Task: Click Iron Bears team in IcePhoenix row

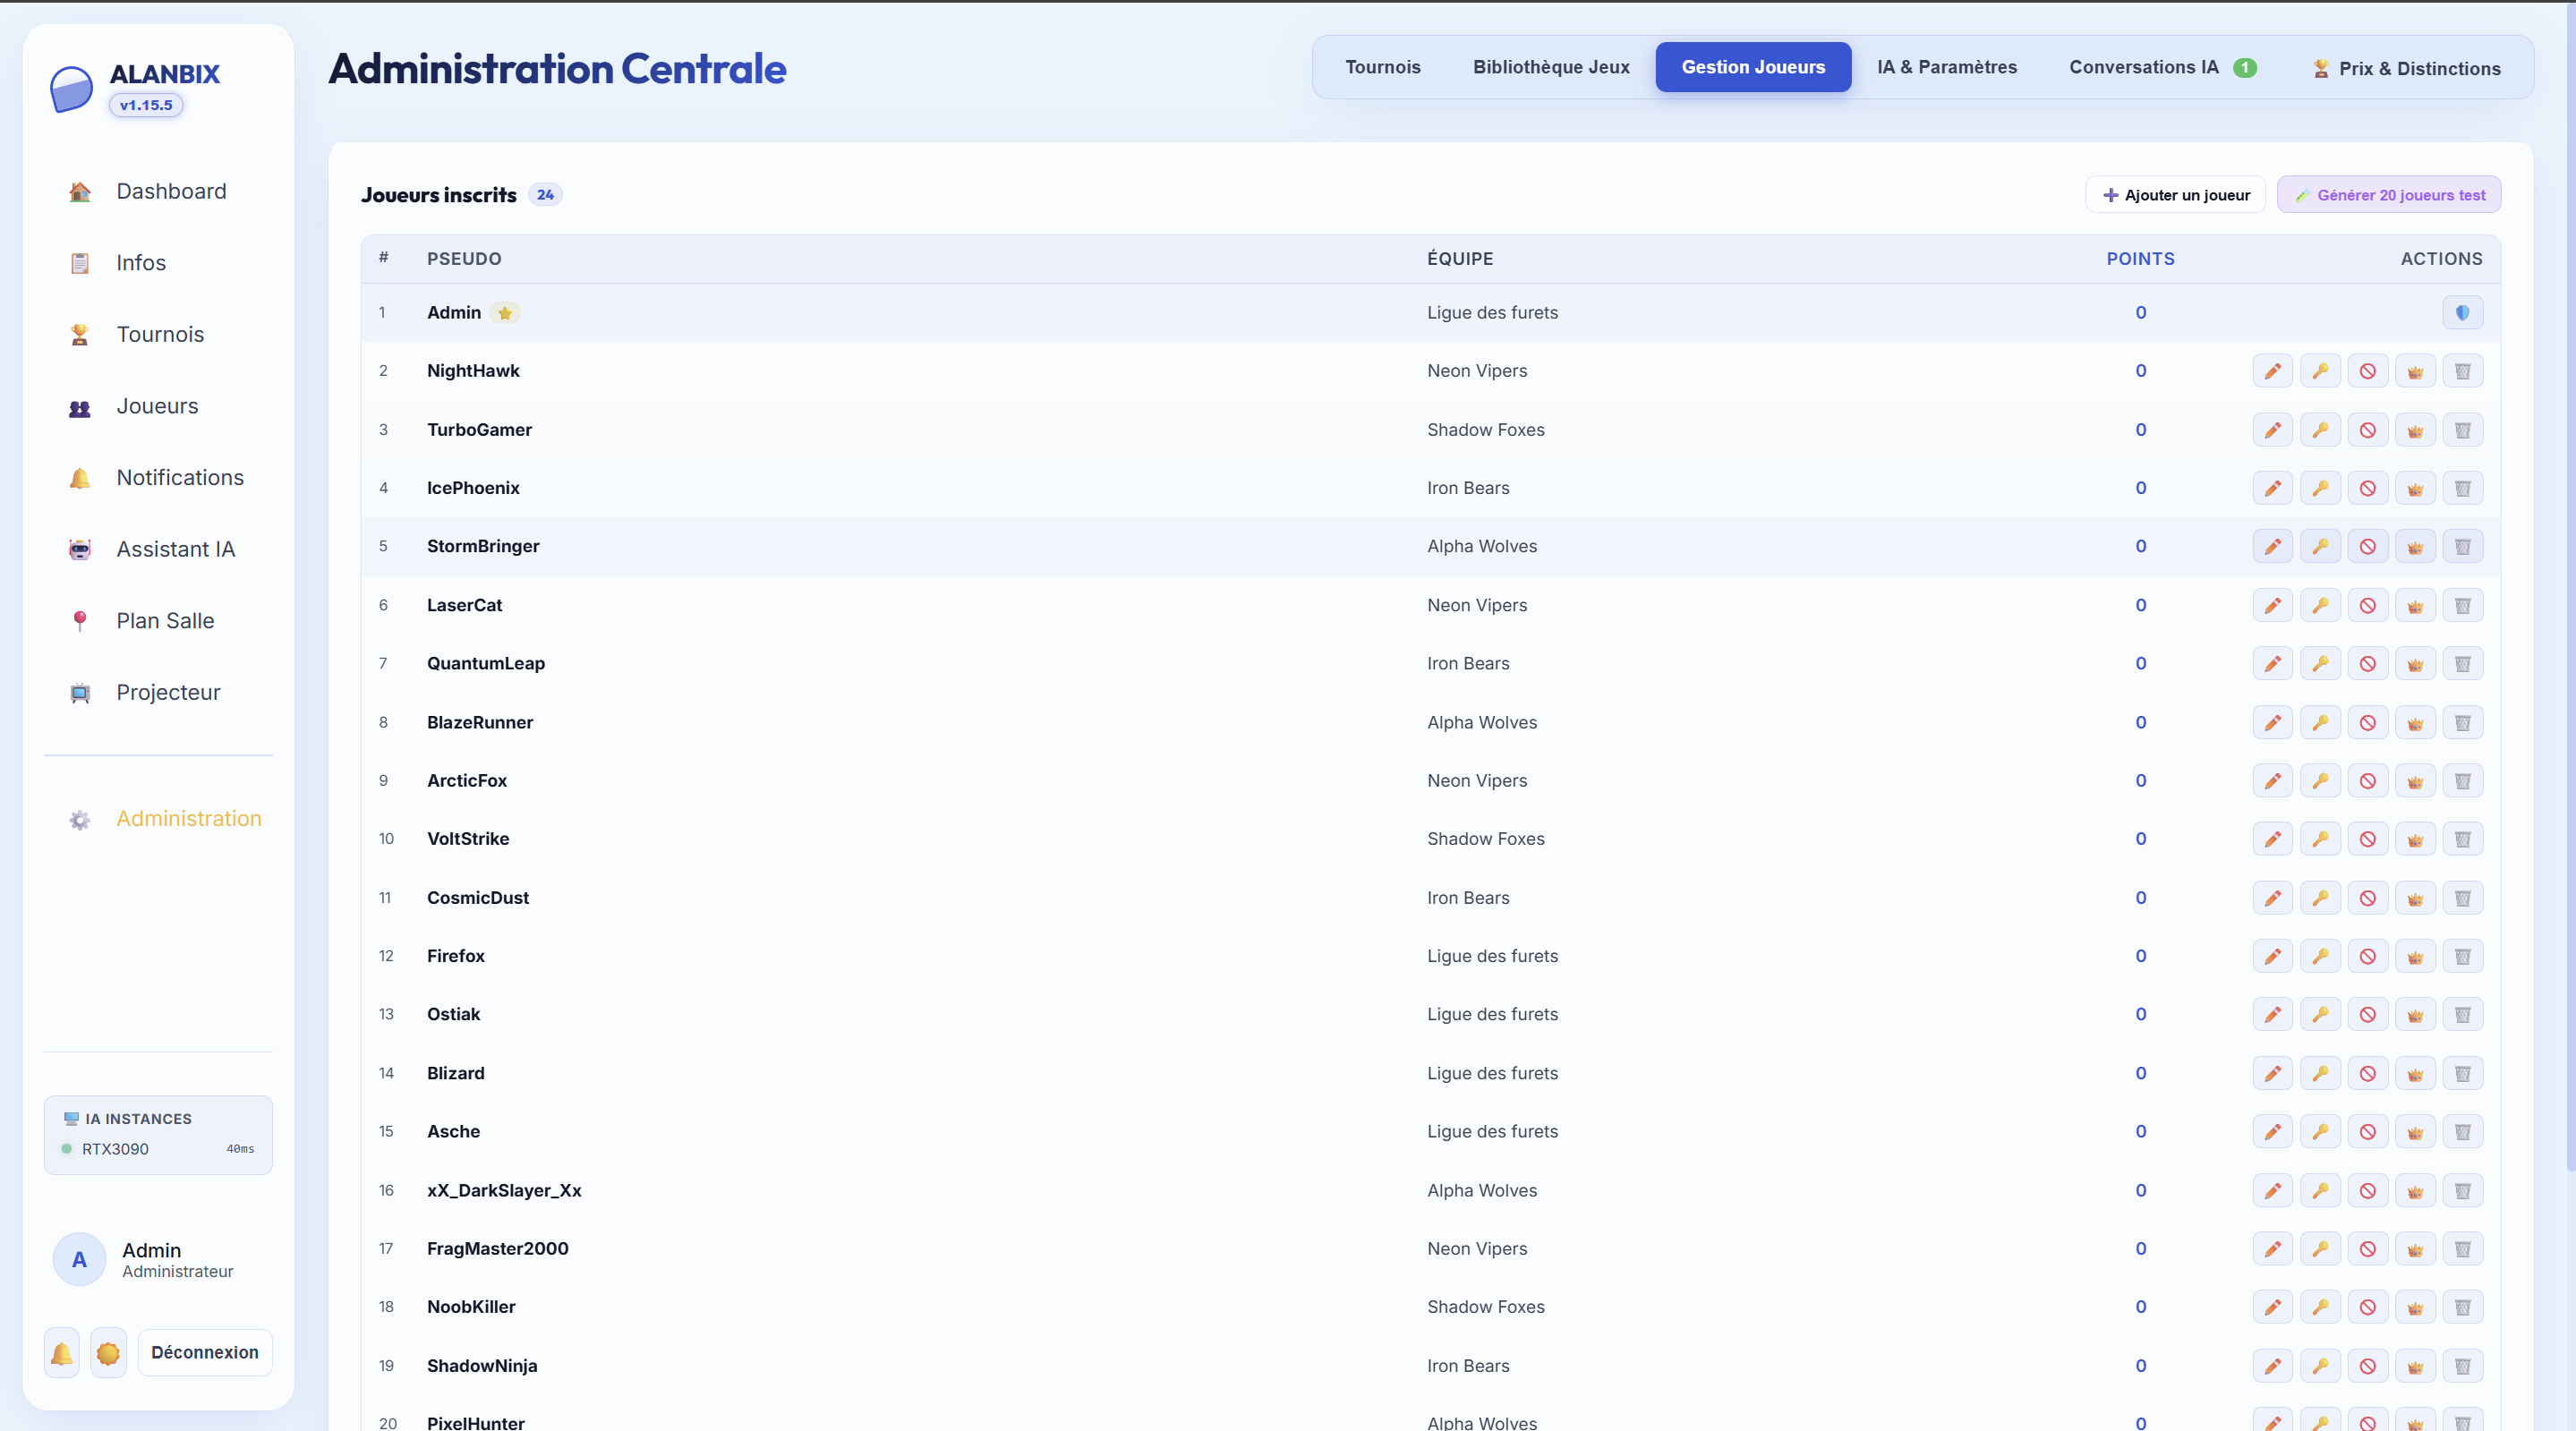Action: (1468, 488)
